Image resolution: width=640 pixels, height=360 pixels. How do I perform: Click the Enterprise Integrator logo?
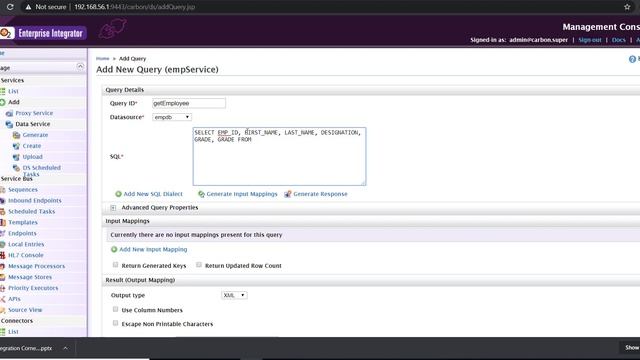pos(43,33)
